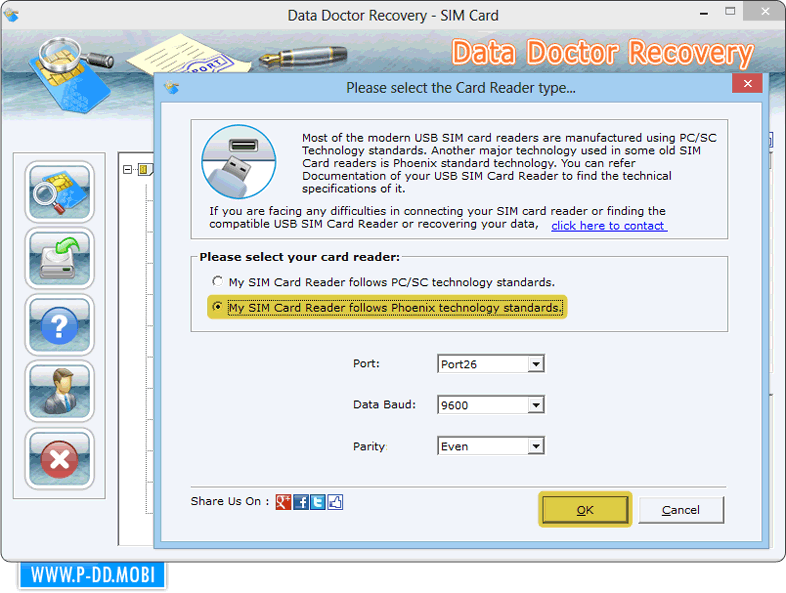
Task: Minimize the Data Doctor Recovery window
Action: coord(704,13)
